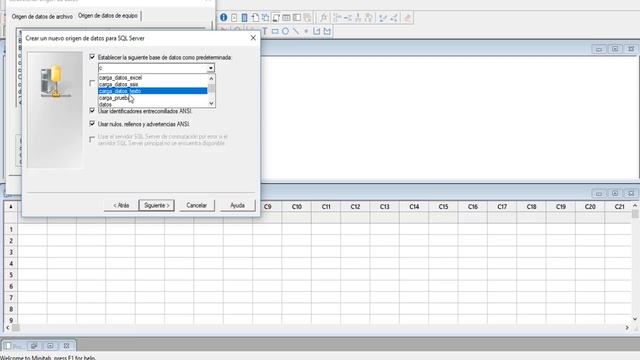Choose carga_datos_sas from the list
This screenshot has height=360, width=640.
point(153,84)
